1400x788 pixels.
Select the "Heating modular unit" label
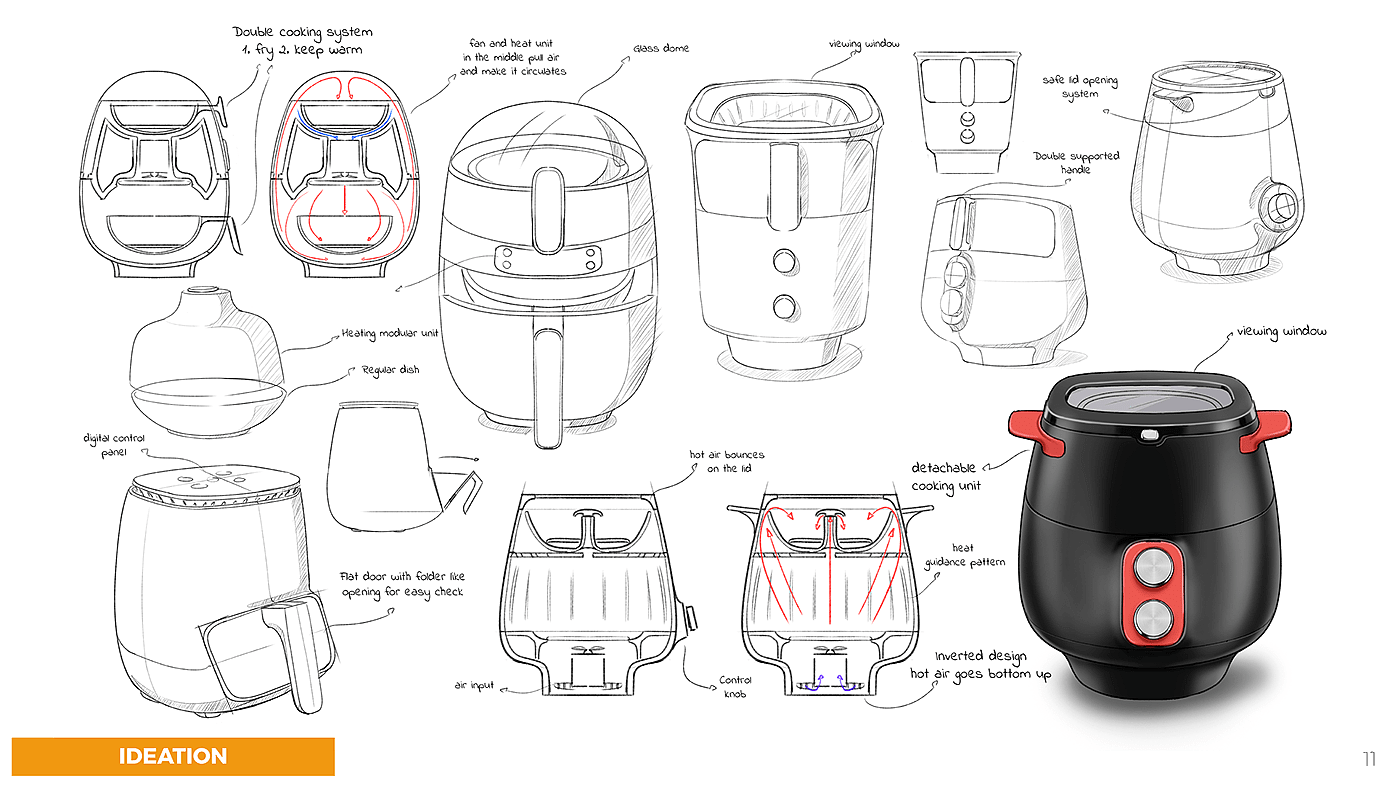(389, 334)
